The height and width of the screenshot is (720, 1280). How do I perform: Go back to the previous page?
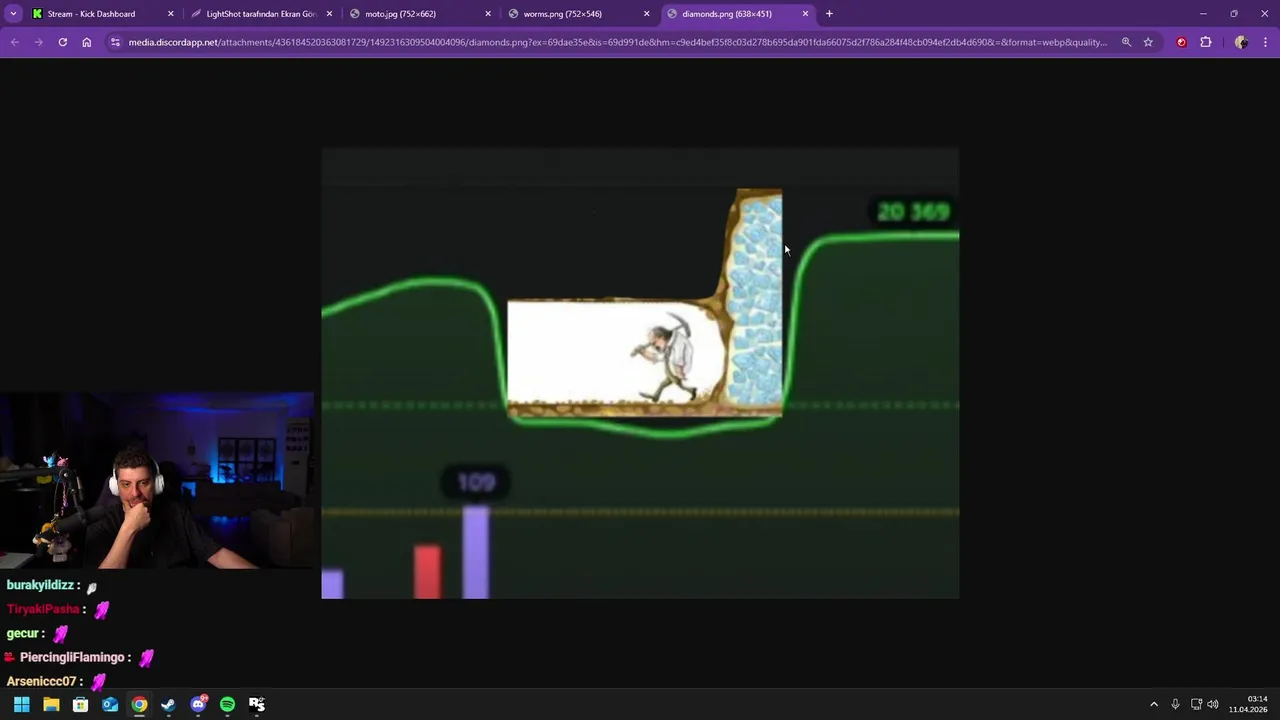tap(14, 42)
